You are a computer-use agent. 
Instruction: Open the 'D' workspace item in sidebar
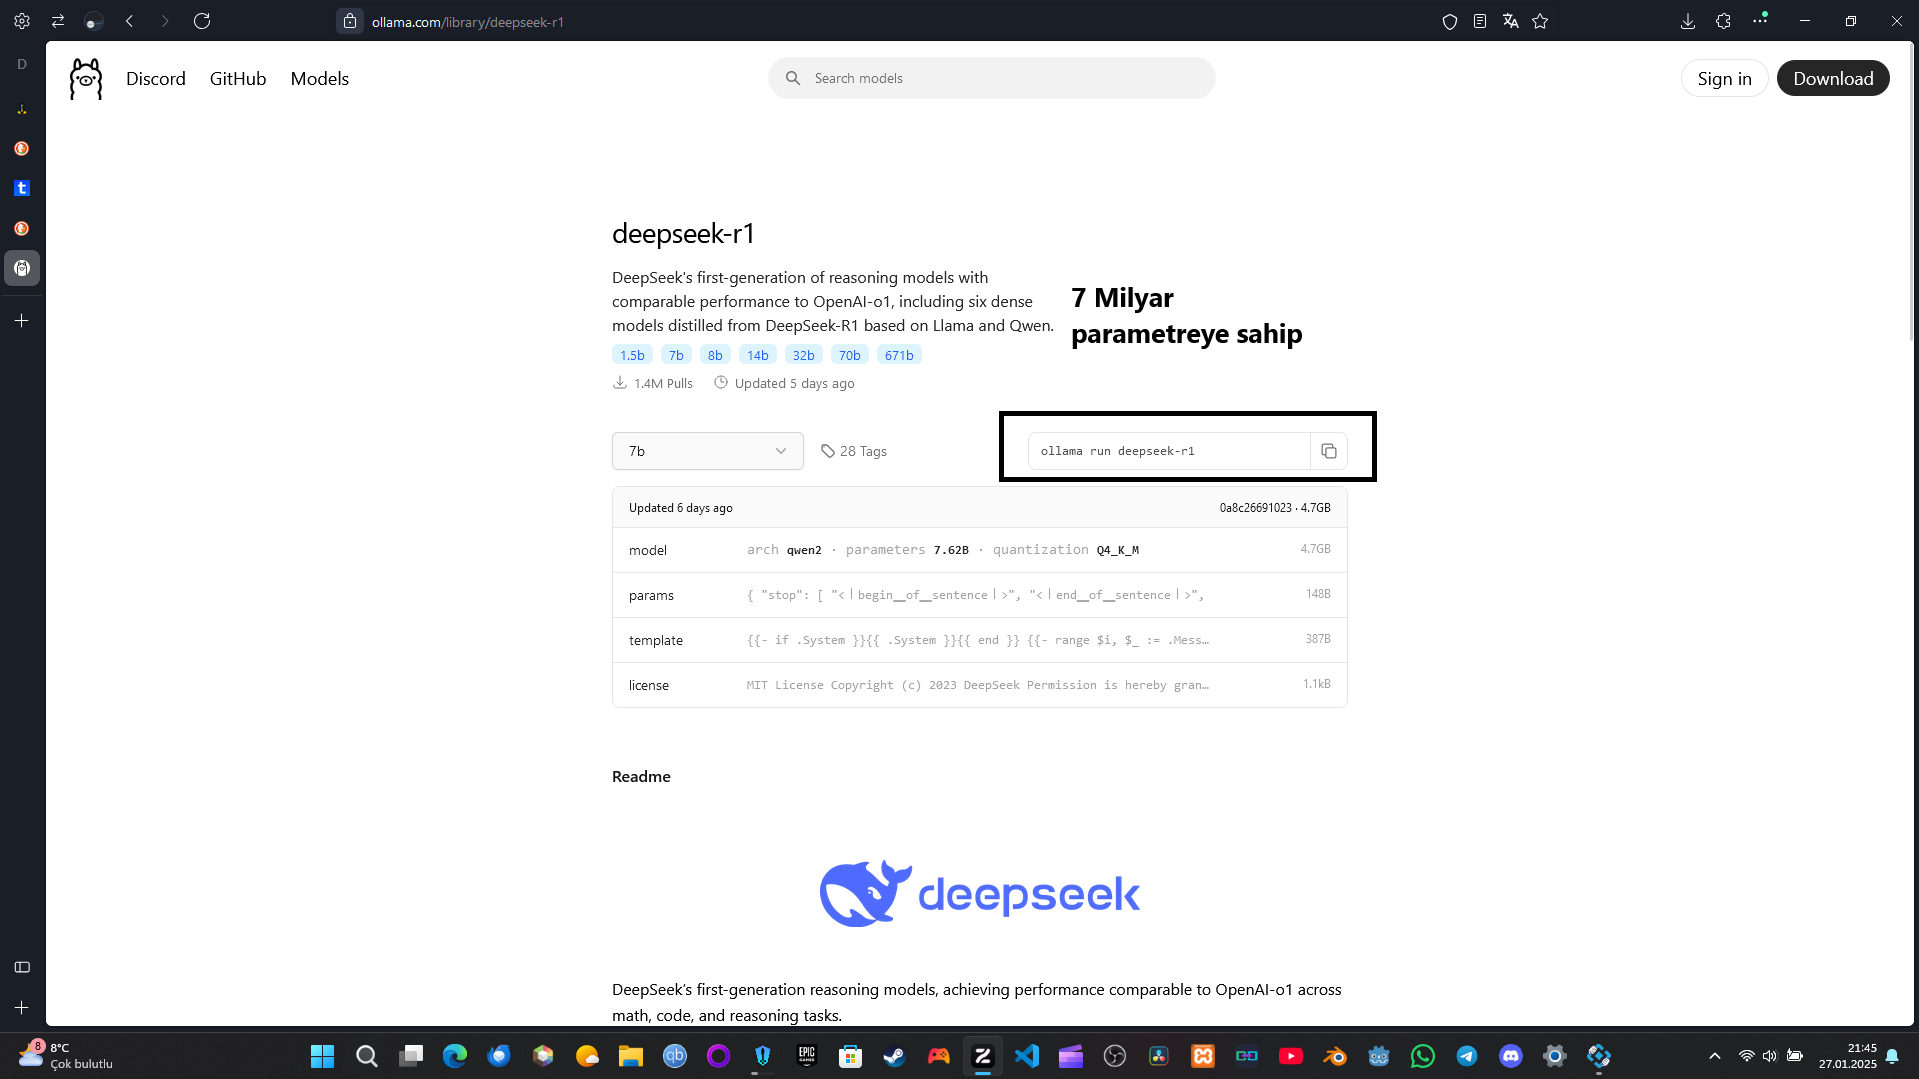pyautogui.click(x=22, y=64)
